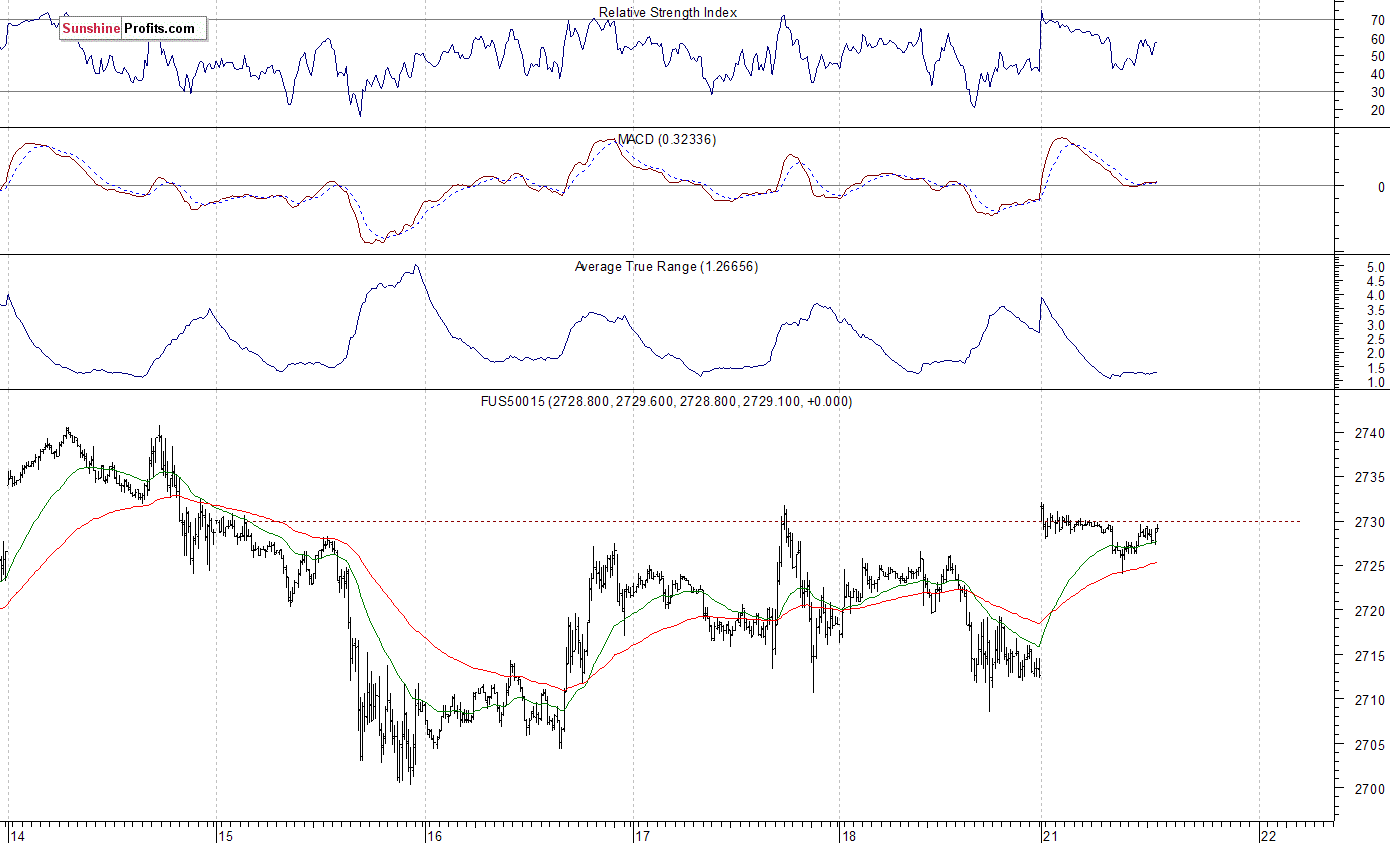Click the 2710 price axis label
The width and height of the screenshot is (1390, 843).
click(x=1370, y=701)
